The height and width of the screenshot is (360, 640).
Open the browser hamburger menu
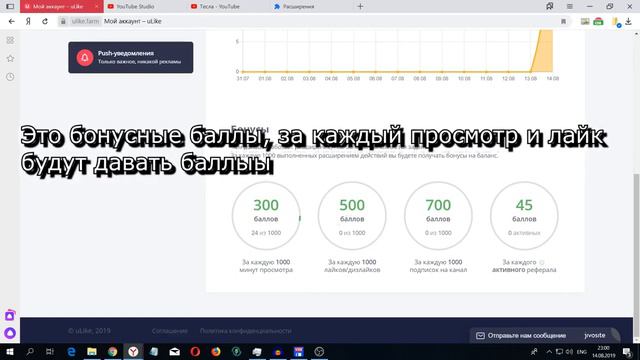(x=569, y=6)
